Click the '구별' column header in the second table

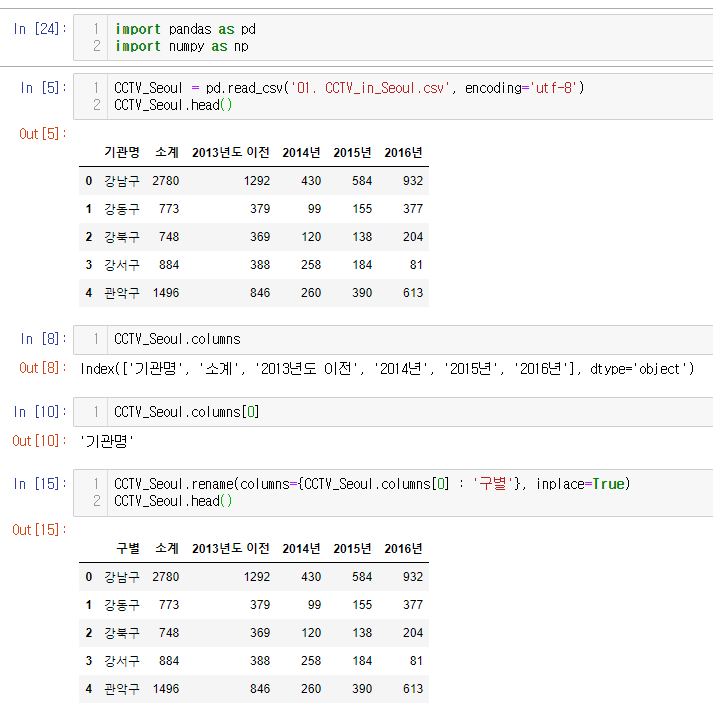[127, 548]
